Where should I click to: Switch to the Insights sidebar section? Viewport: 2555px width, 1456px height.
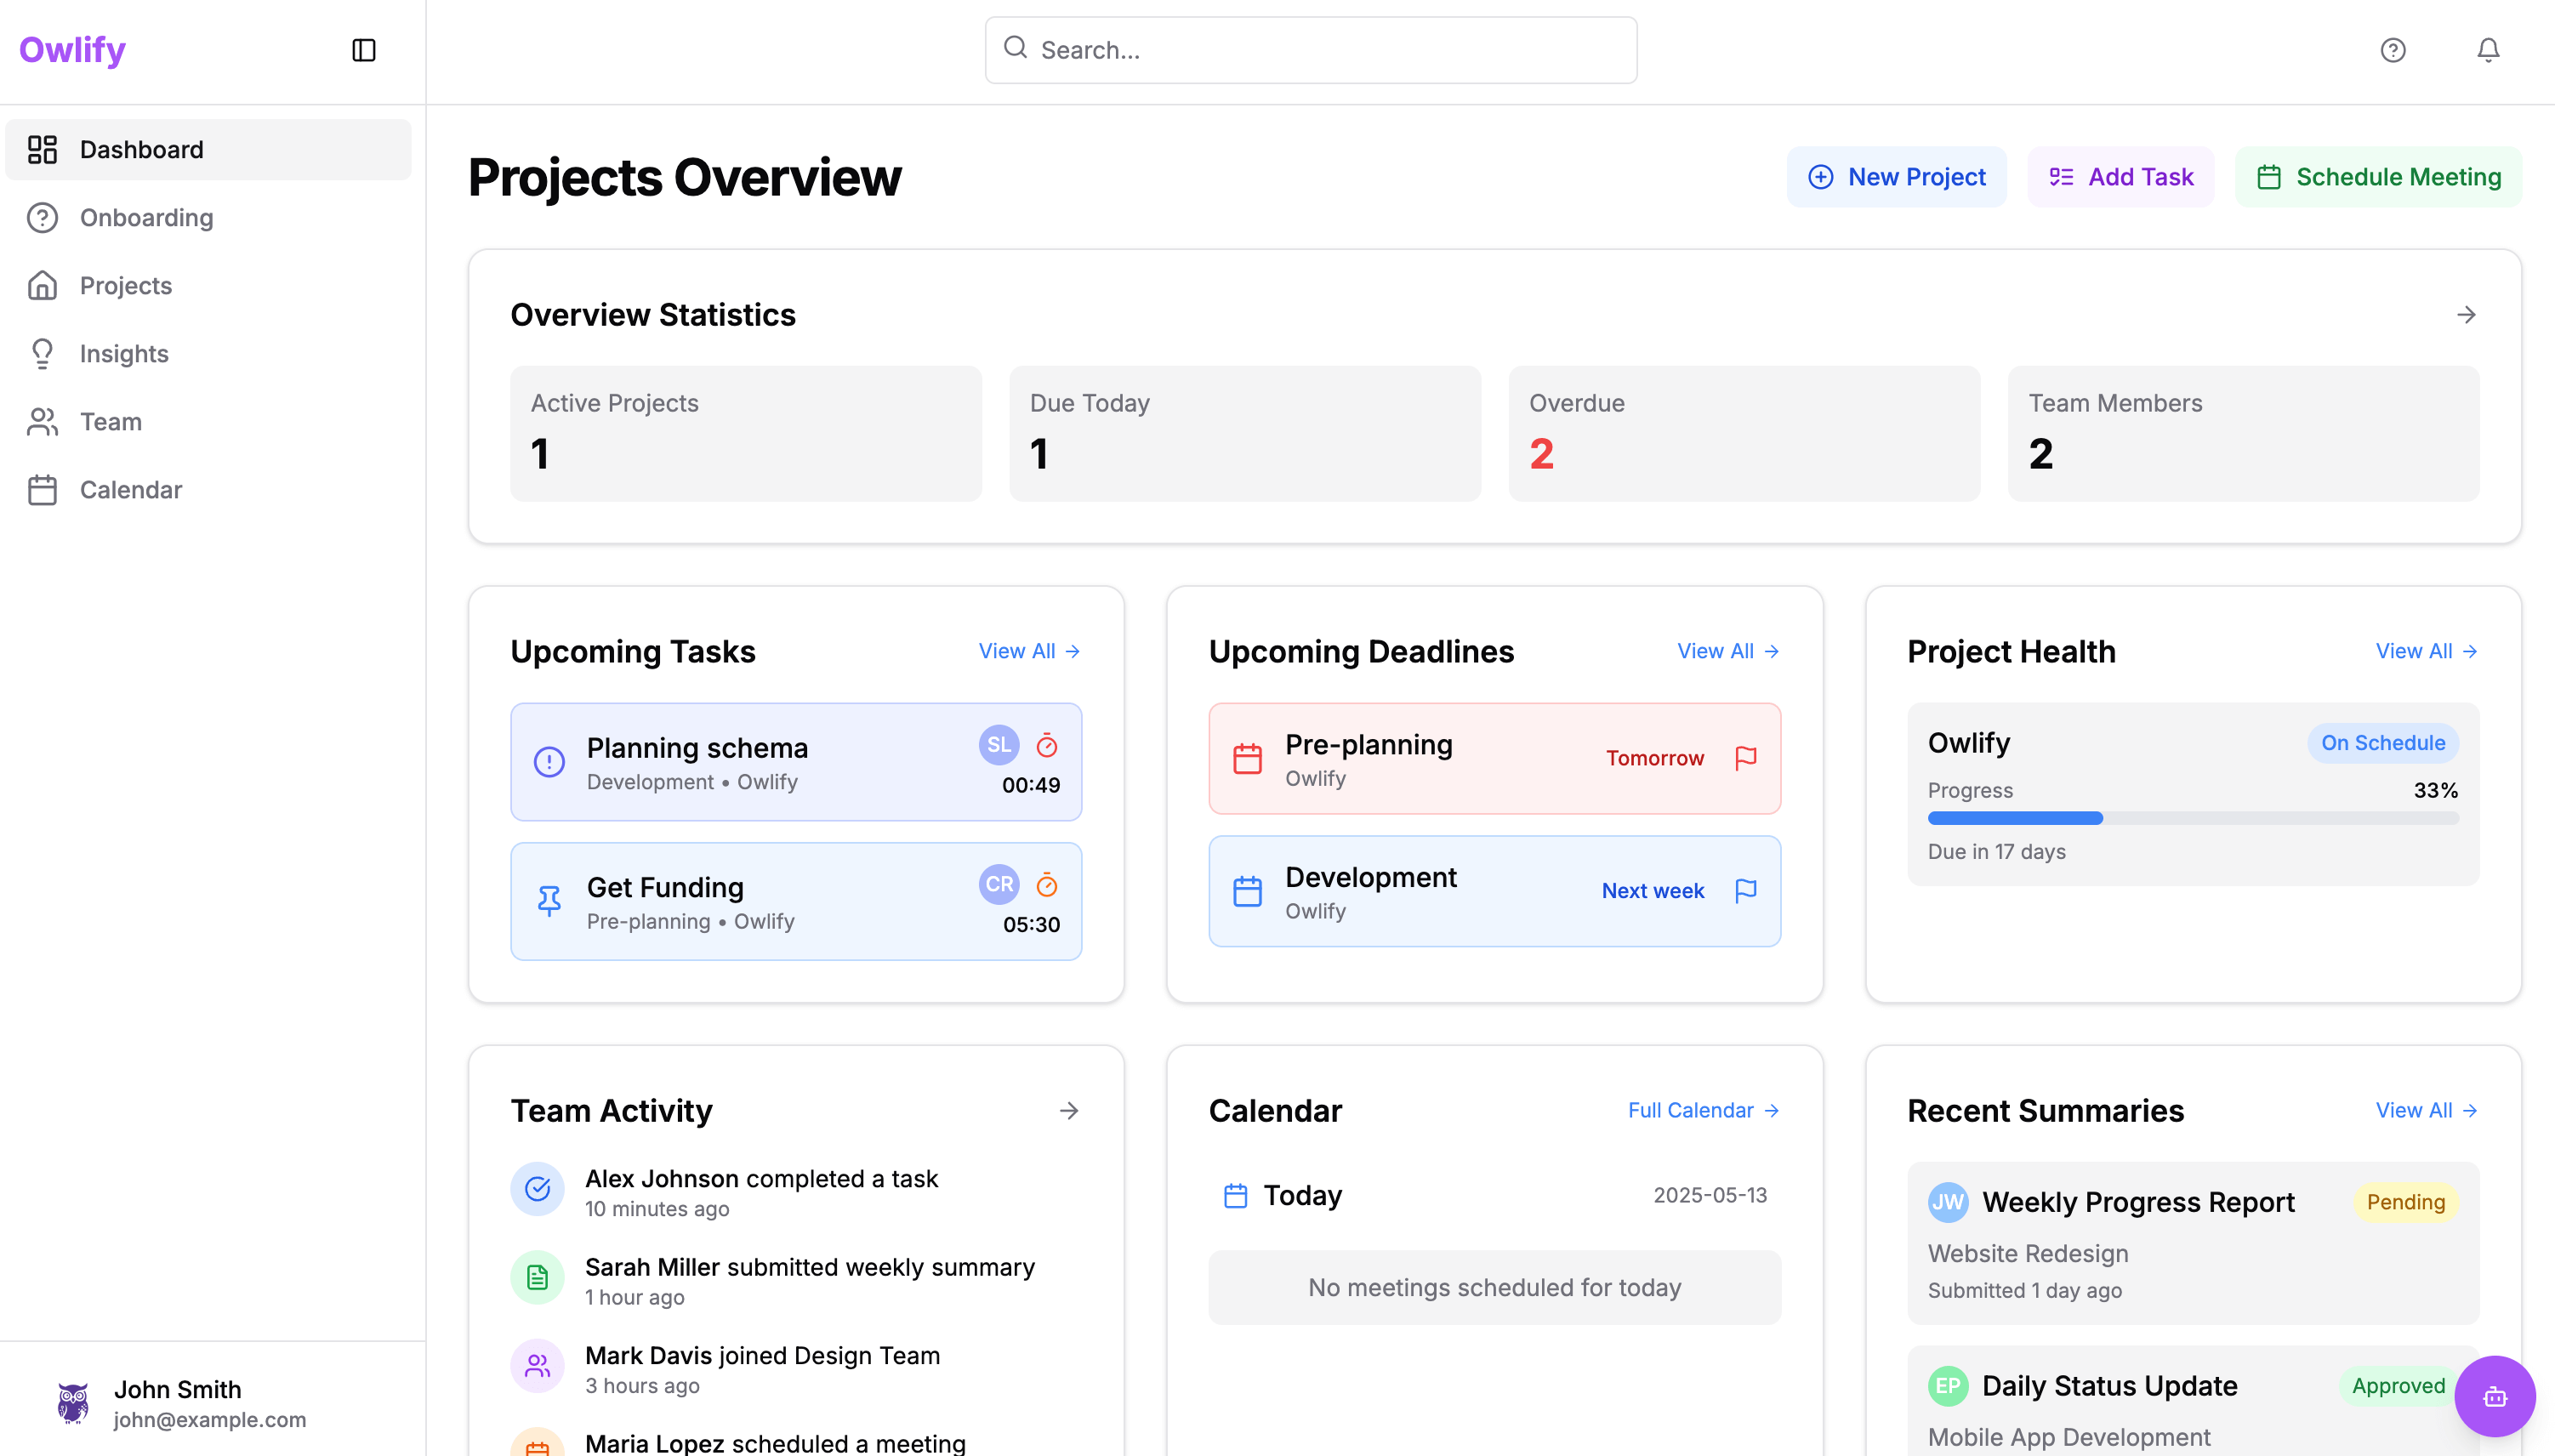[124, 353]
